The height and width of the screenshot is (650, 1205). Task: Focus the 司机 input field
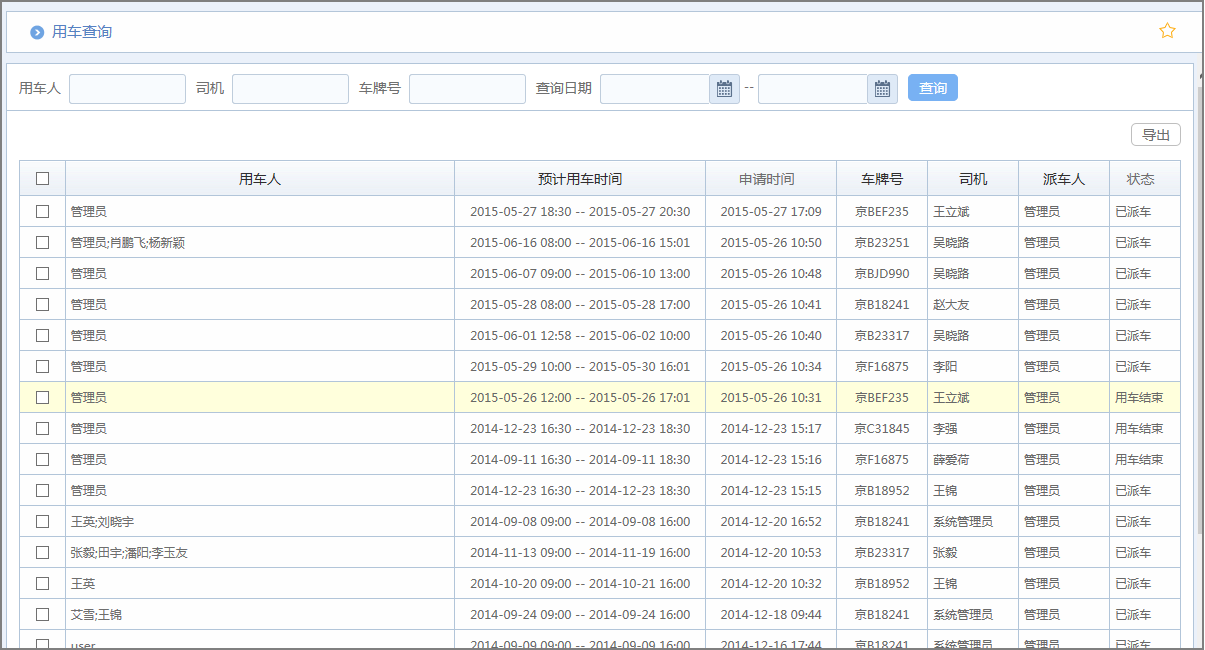(x=290, y=89)
